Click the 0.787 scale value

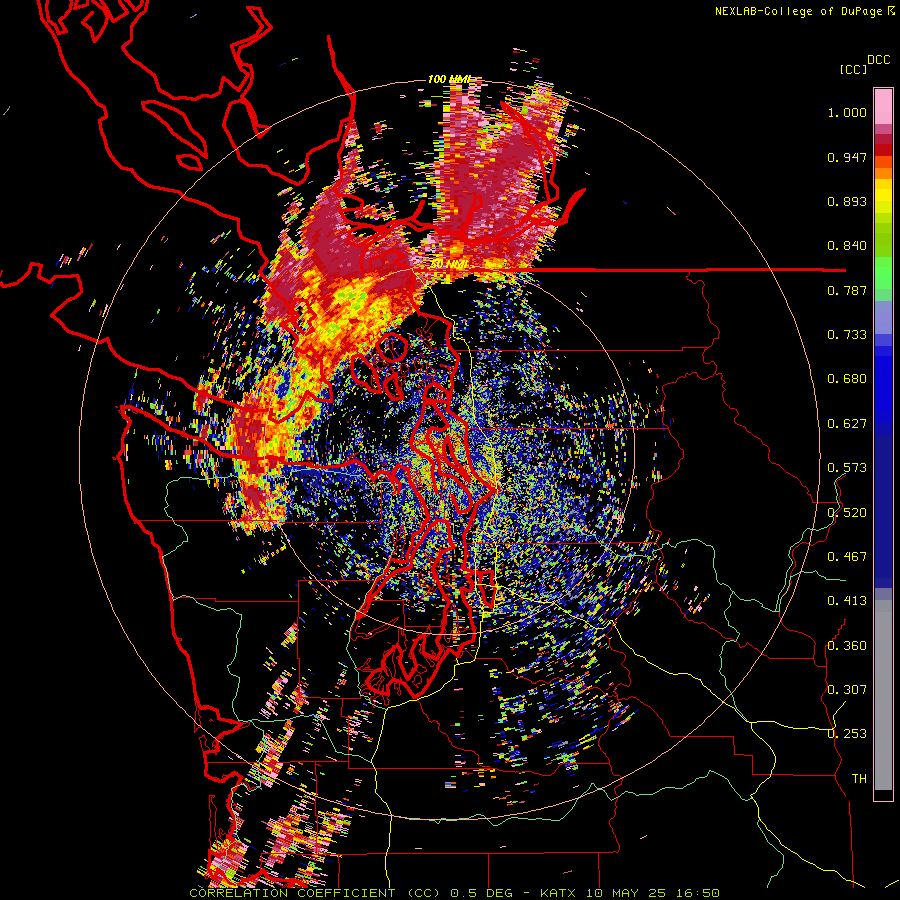click(847, 290)
